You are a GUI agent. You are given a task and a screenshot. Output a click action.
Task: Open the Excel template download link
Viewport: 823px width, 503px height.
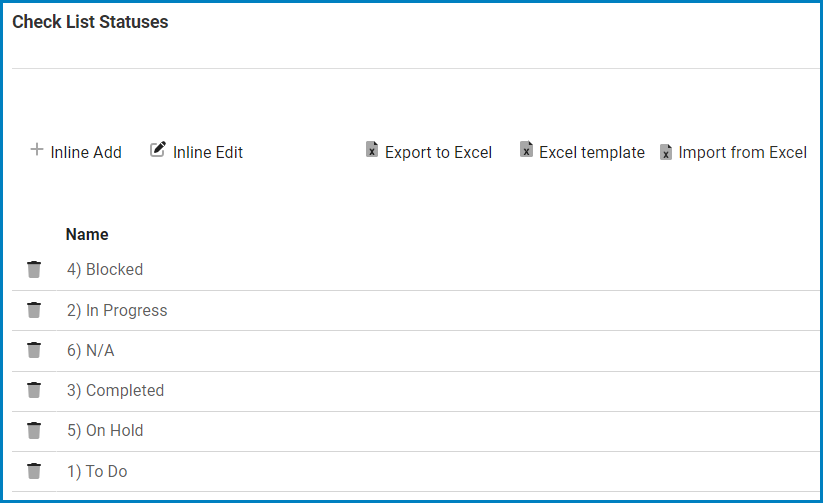tap(591, 153)
